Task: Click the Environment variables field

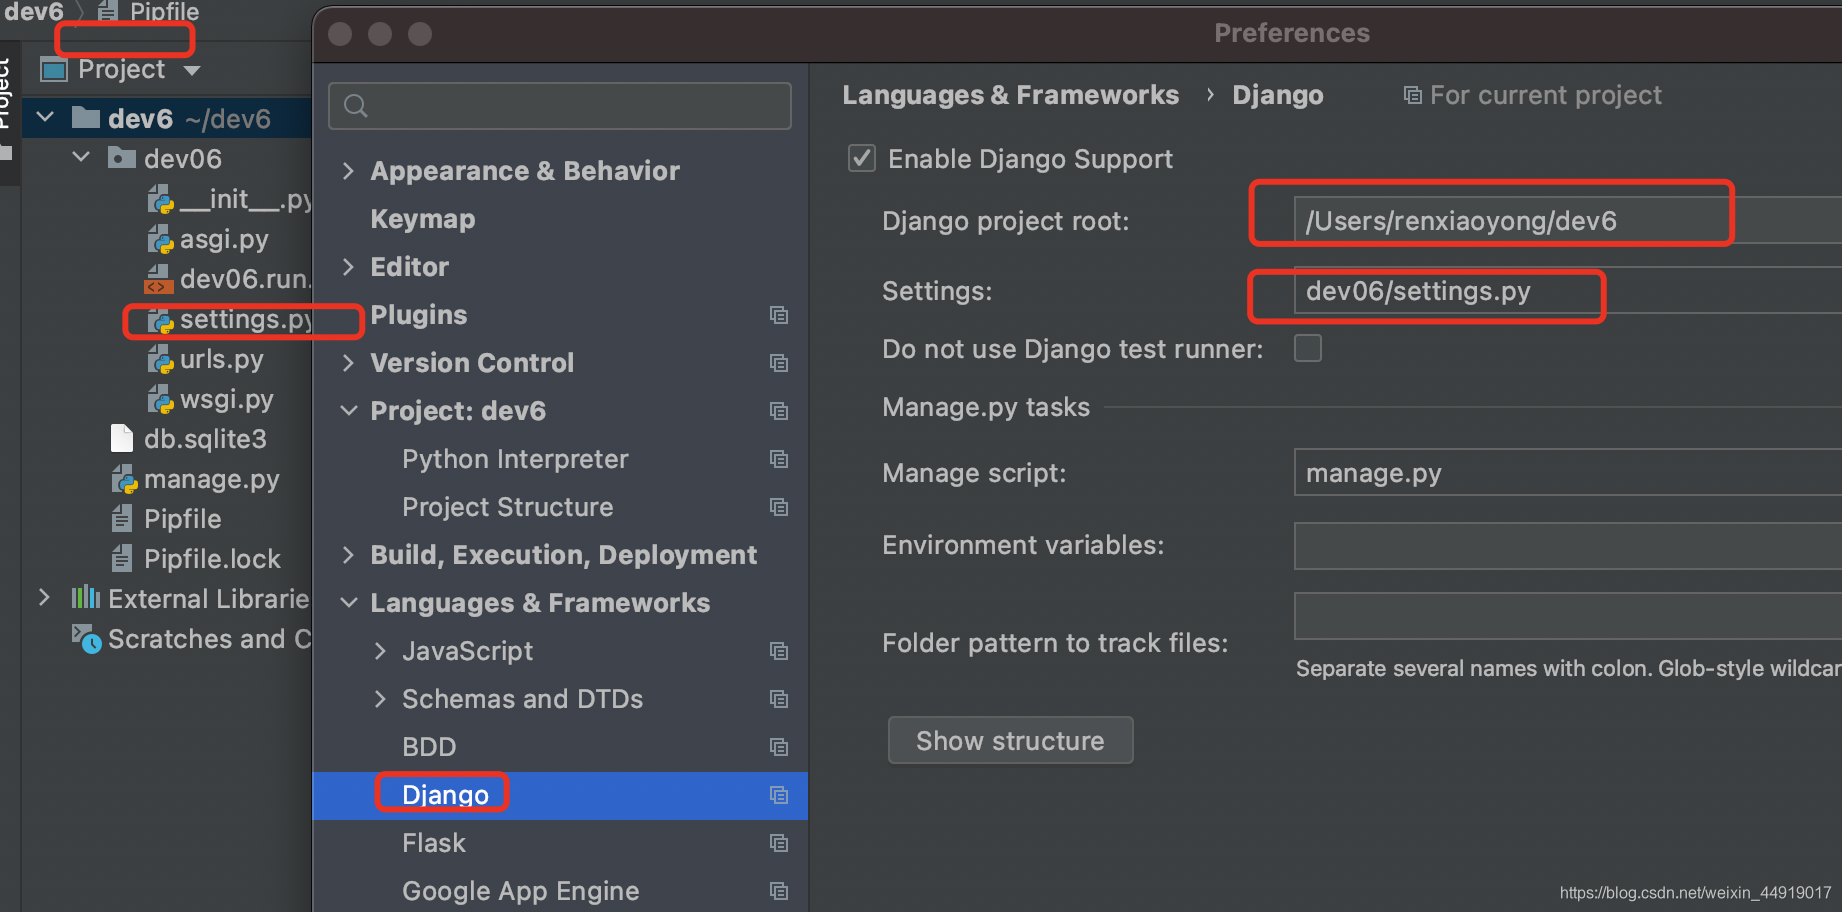Action: coord(1567,545)
